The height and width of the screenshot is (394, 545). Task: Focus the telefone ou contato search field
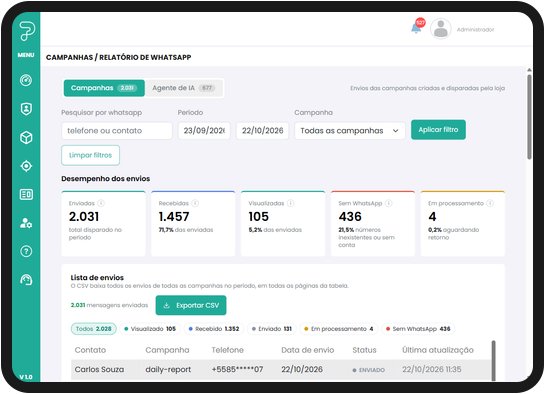click(117, 131)
